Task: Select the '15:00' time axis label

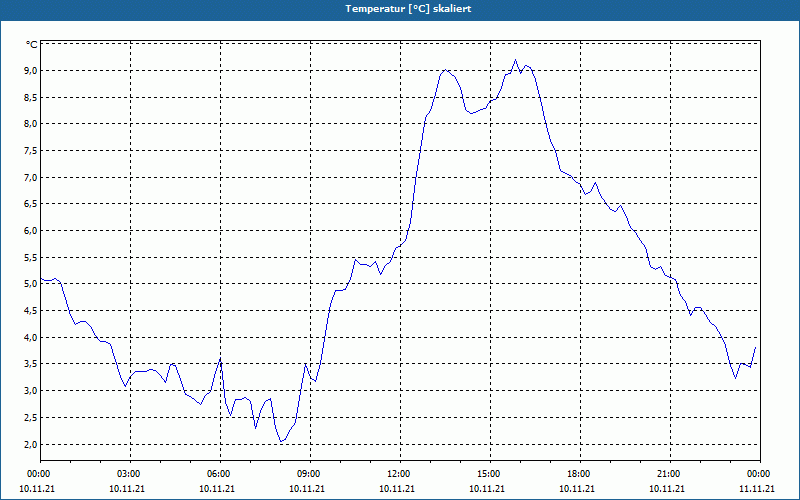Action: 488,474
